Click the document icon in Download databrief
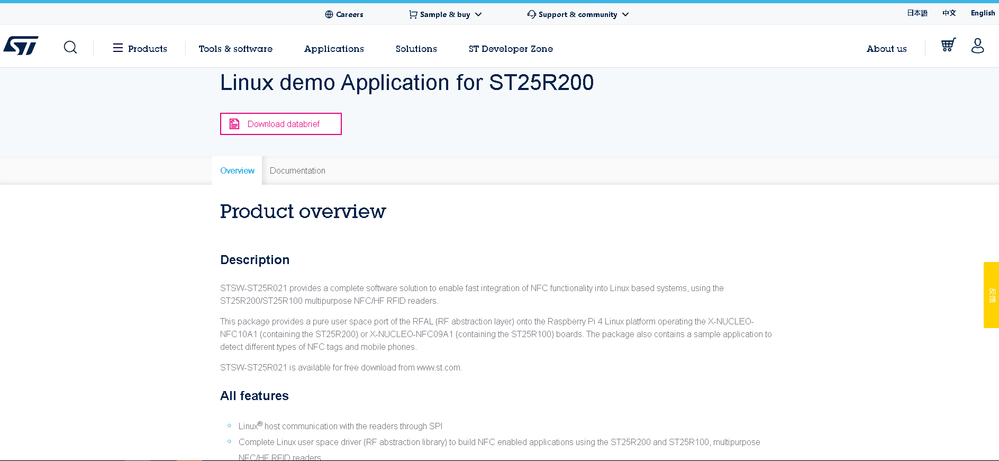Viewport: 999px width, 461px height. pyautogui.click(x=234, y=124)
